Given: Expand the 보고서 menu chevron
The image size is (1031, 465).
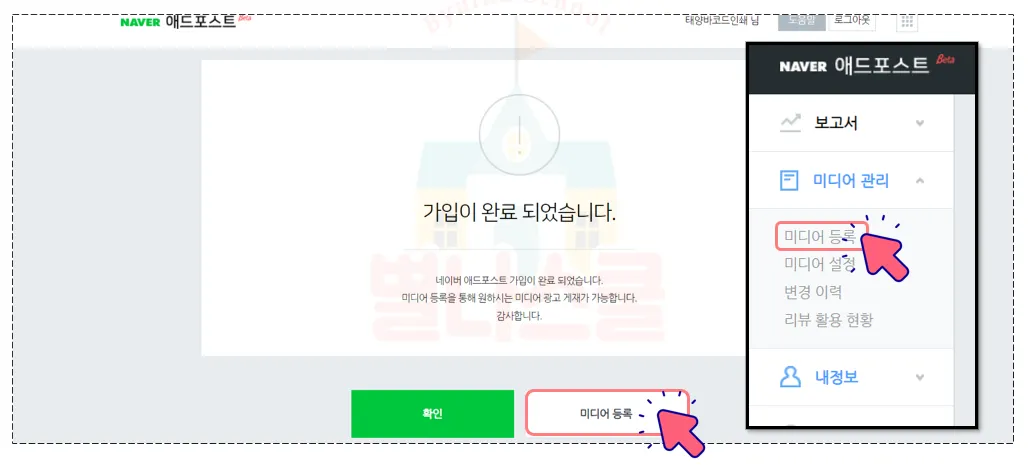Looking at the screenshot, I should point(920,123).
